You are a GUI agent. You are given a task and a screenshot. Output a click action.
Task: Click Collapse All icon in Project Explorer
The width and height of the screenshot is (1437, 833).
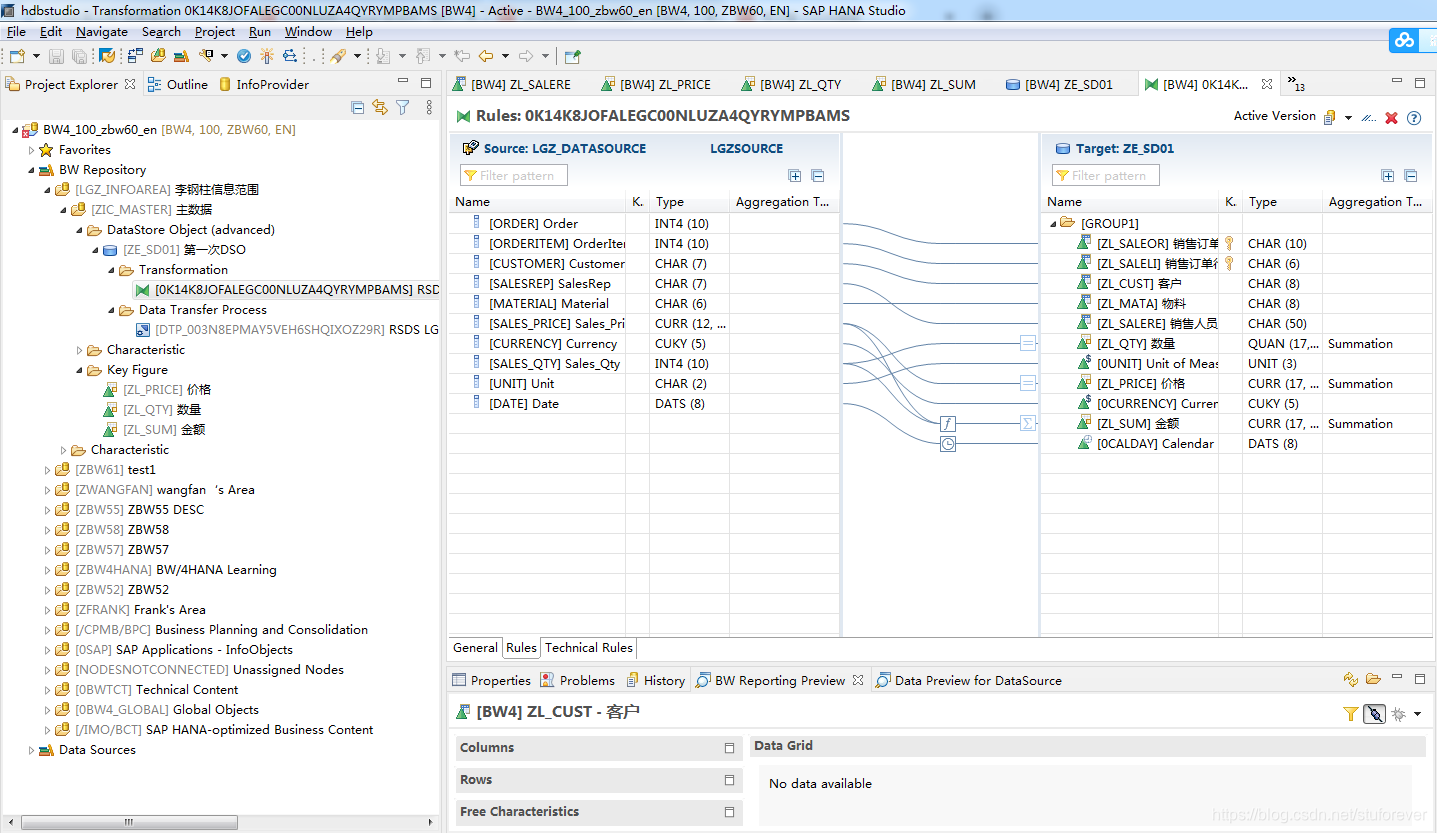click(358, 107)
